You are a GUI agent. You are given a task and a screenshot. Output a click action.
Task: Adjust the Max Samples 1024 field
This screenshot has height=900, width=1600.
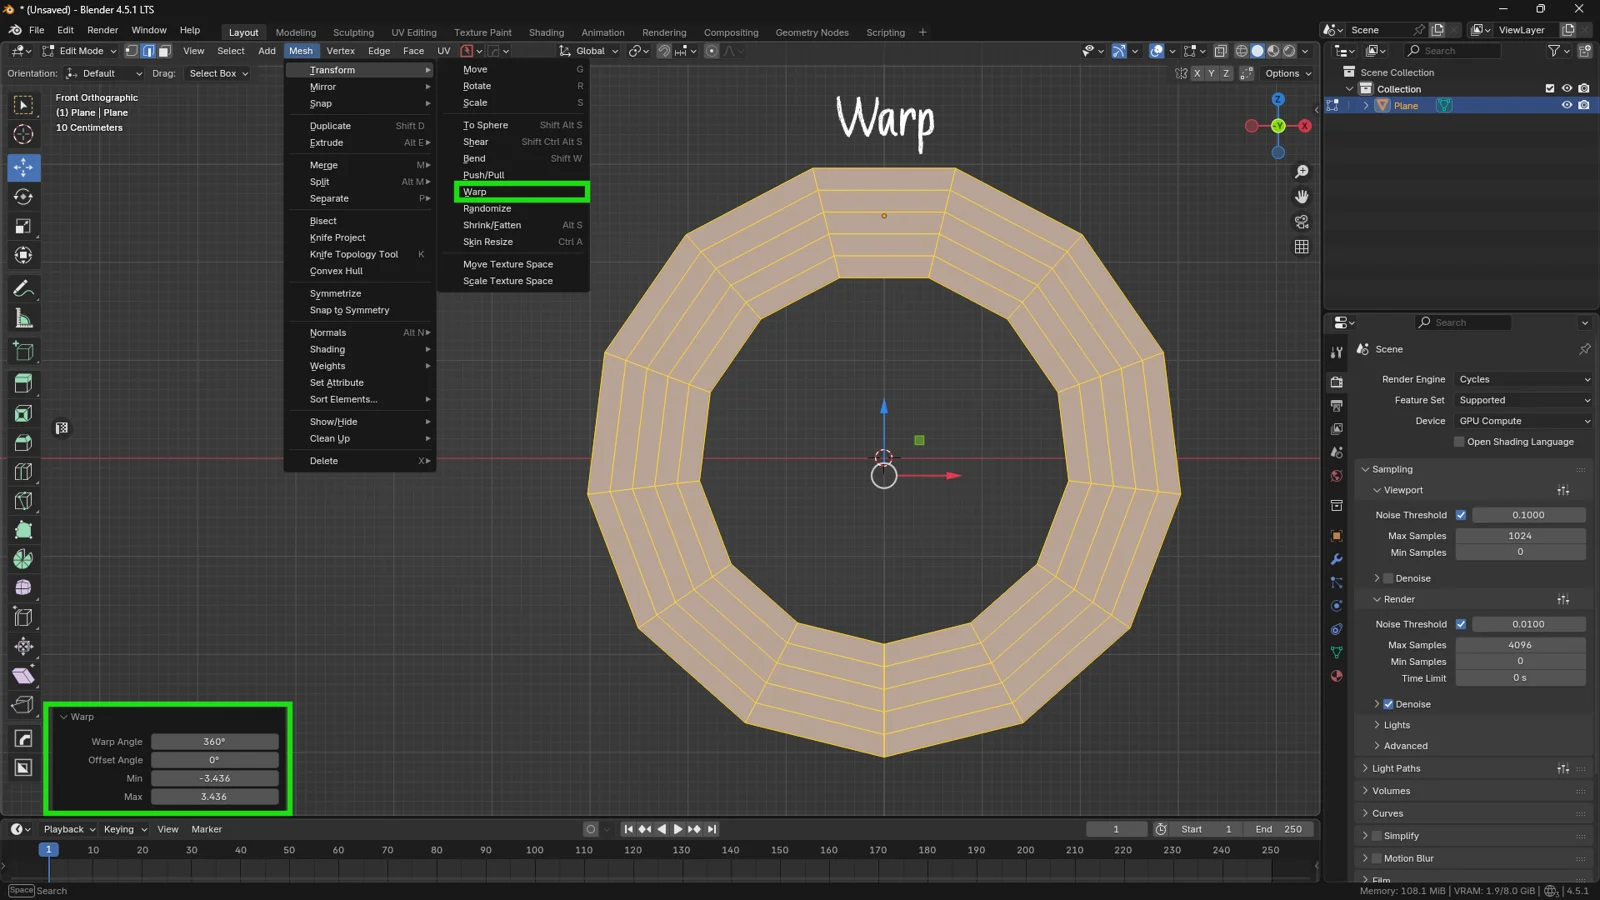coord(1520,536)
